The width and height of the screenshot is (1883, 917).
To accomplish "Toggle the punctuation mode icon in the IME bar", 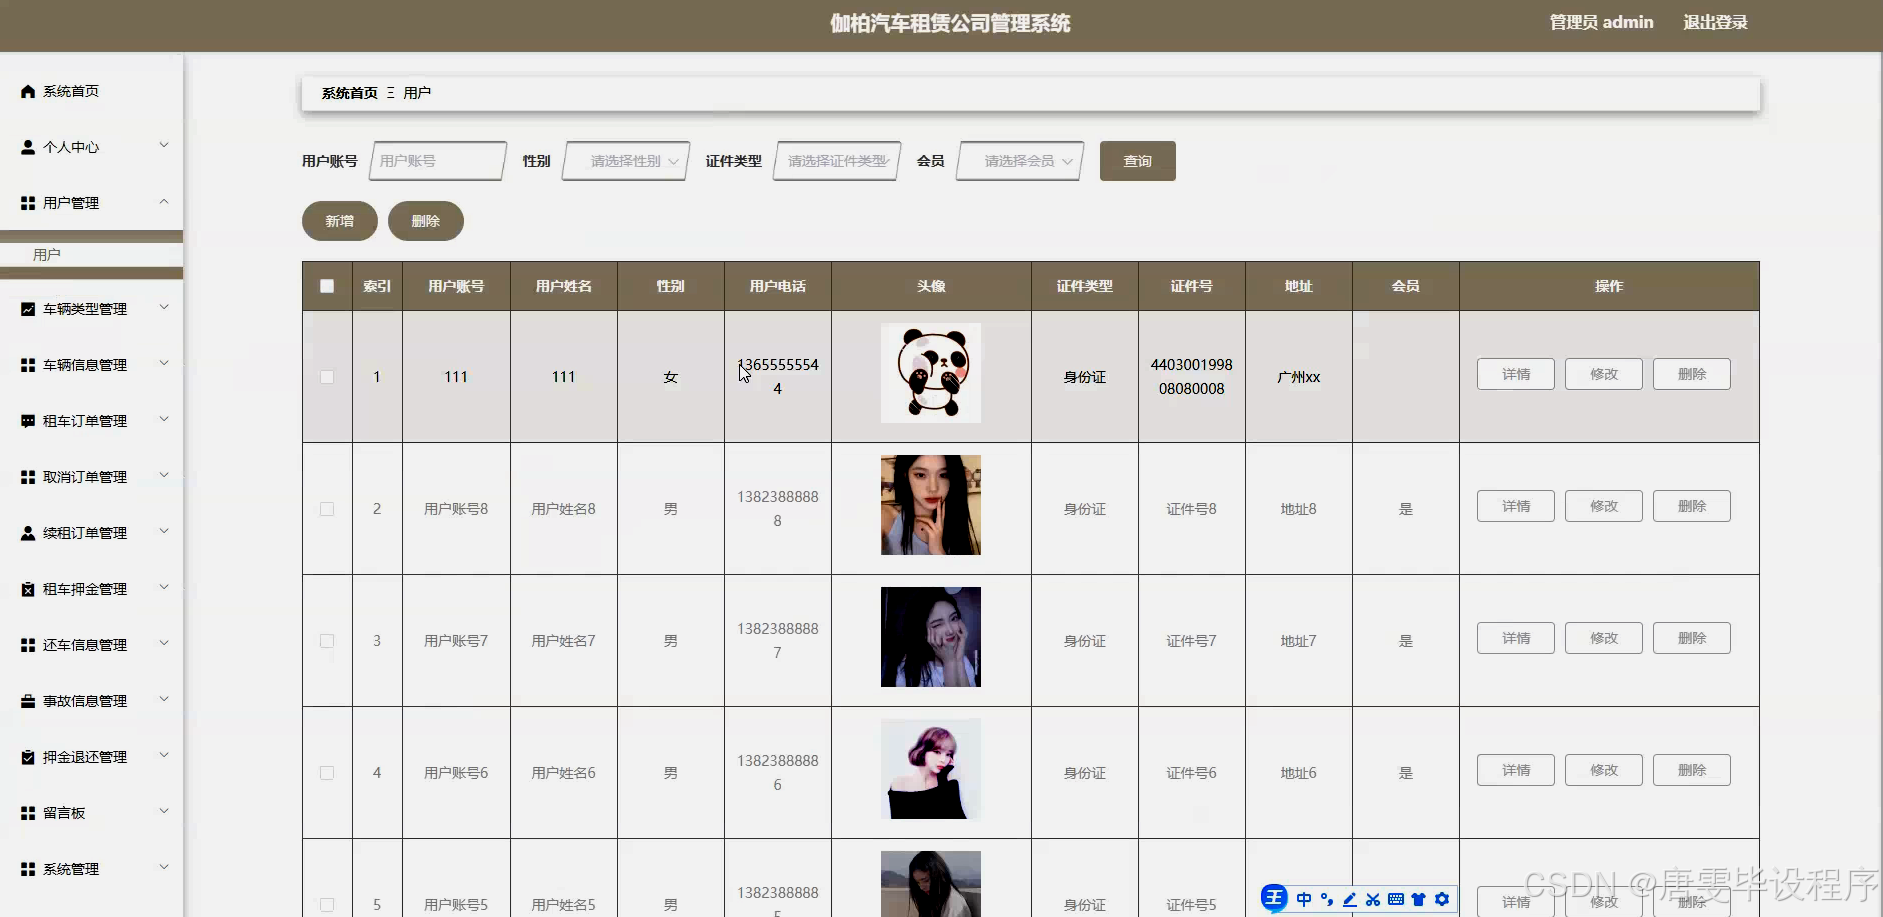I will point(1327,899).
